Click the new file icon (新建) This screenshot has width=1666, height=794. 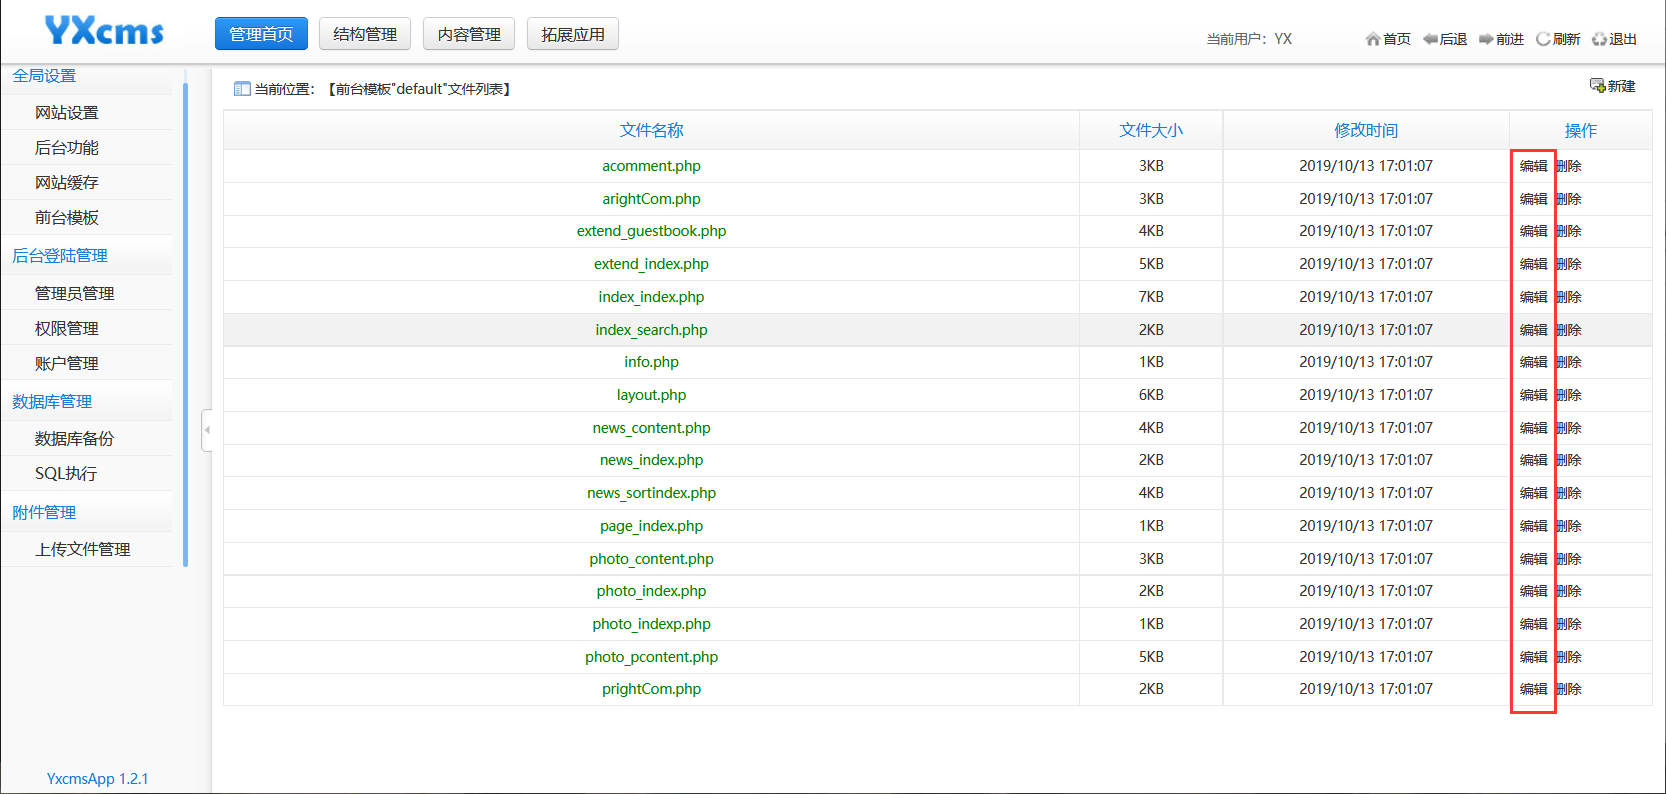1597,86
